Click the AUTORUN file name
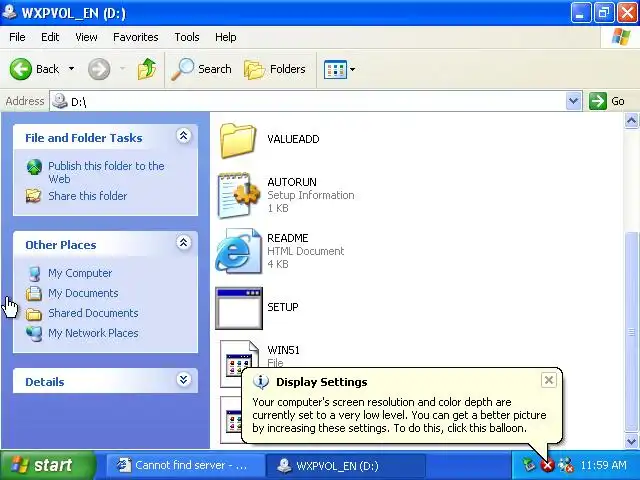This screenshot has width=640, height=480. 292,182
